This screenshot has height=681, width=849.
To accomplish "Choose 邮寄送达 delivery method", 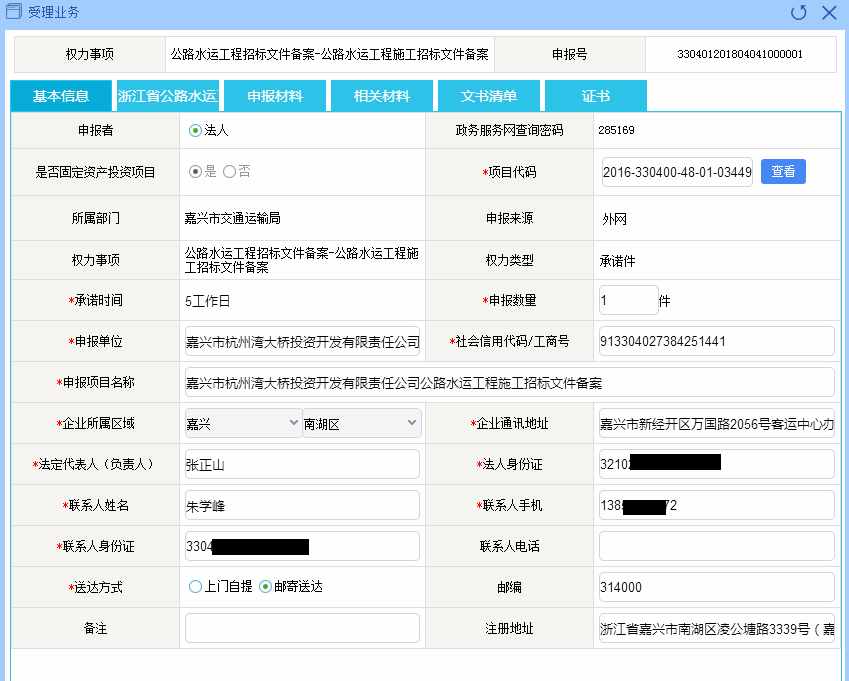I will point(265,587).
